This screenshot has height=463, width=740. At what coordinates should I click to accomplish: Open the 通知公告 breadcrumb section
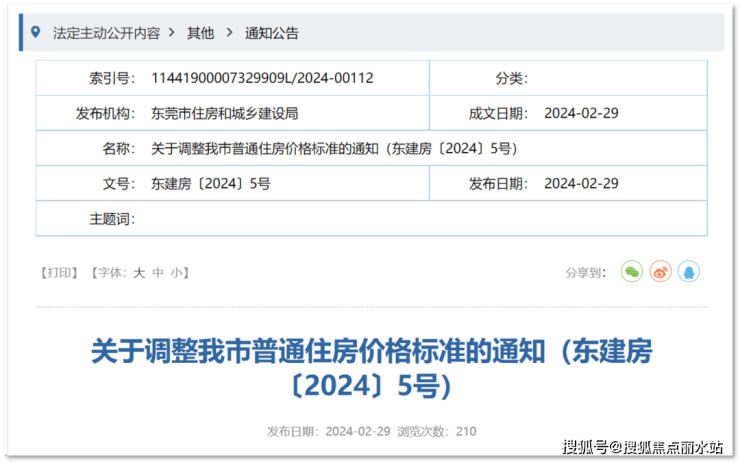[x=272, y=33]
